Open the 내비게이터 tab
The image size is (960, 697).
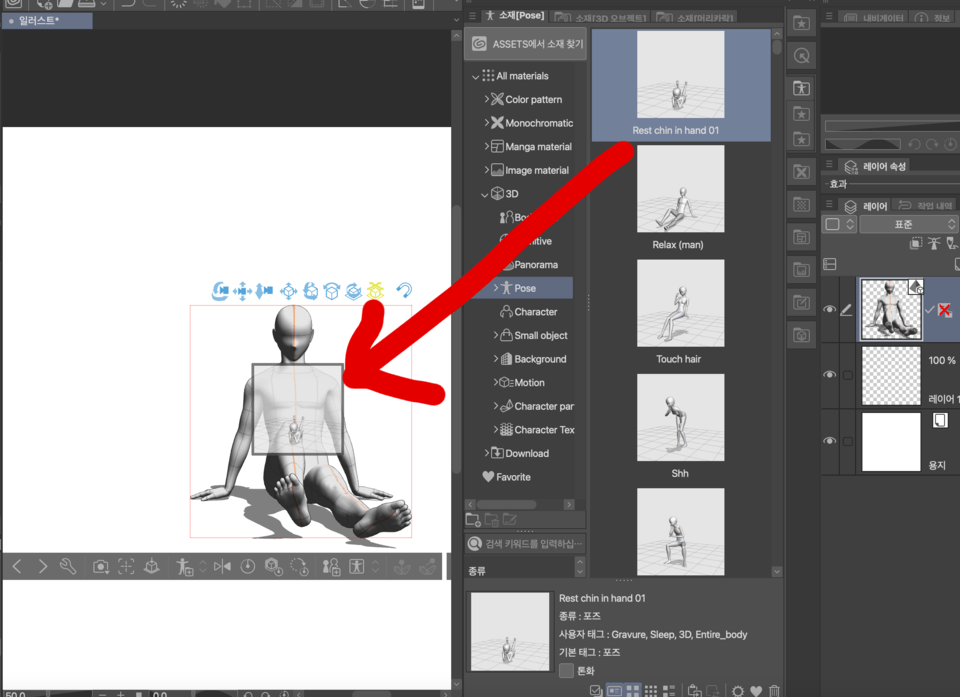coord(874,17)
